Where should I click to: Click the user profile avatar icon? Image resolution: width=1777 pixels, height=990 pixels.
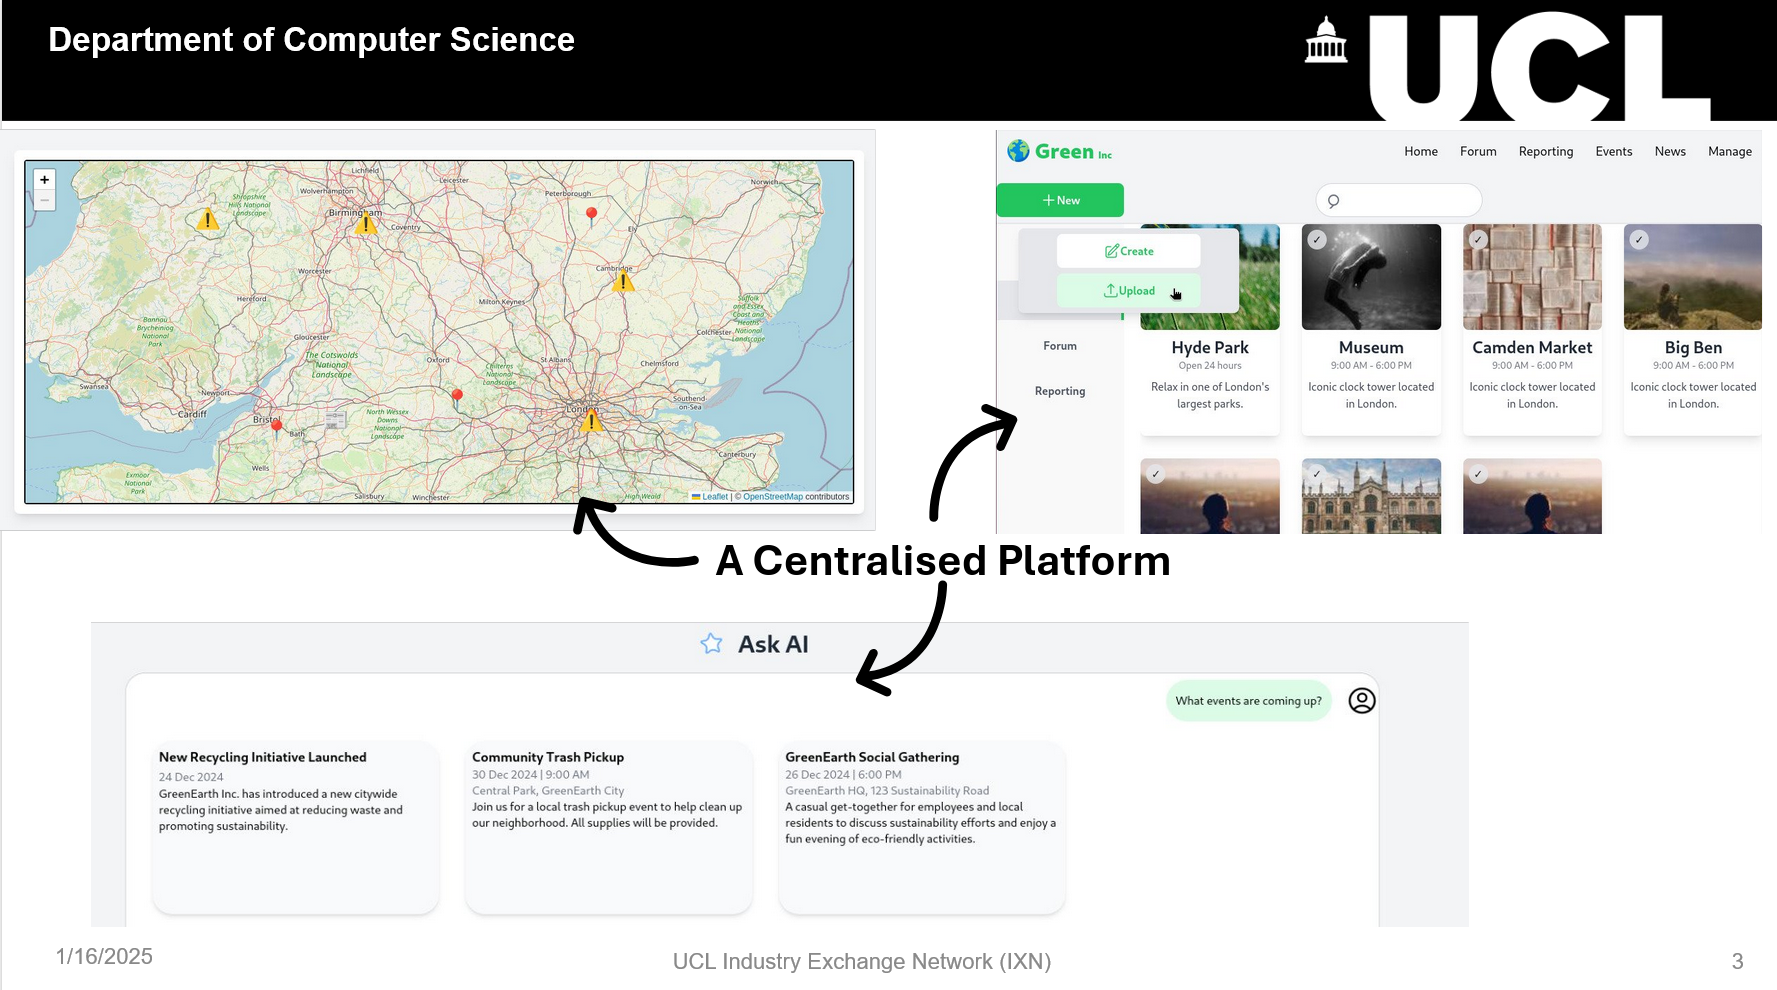[1361, 701]
